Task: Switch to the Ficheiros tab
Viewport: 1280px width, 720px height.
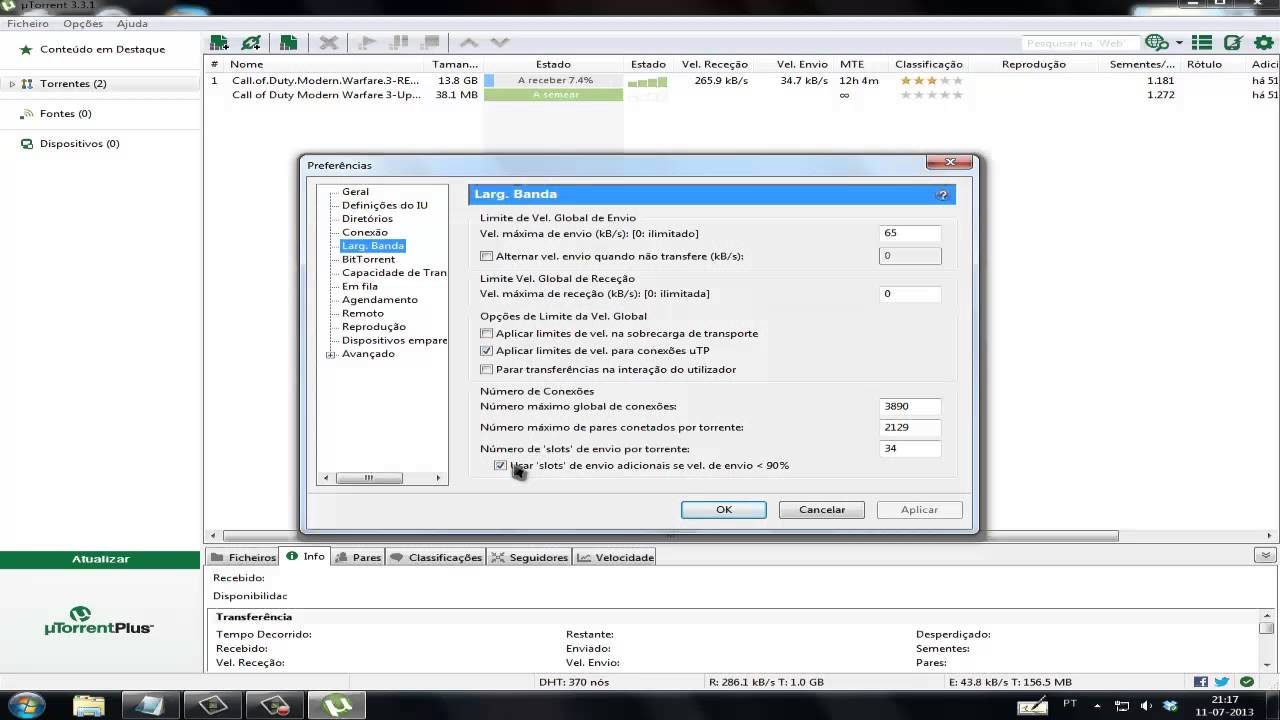Action: pyautogui.click(x=243, y=557)
